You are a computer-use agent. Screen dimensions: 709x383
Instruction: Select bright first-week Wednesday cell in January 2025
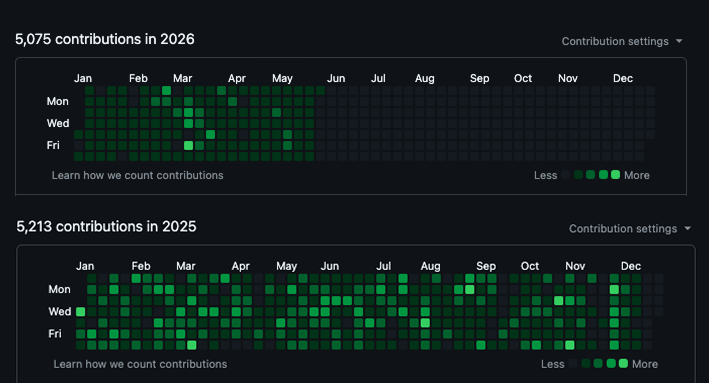80,311
